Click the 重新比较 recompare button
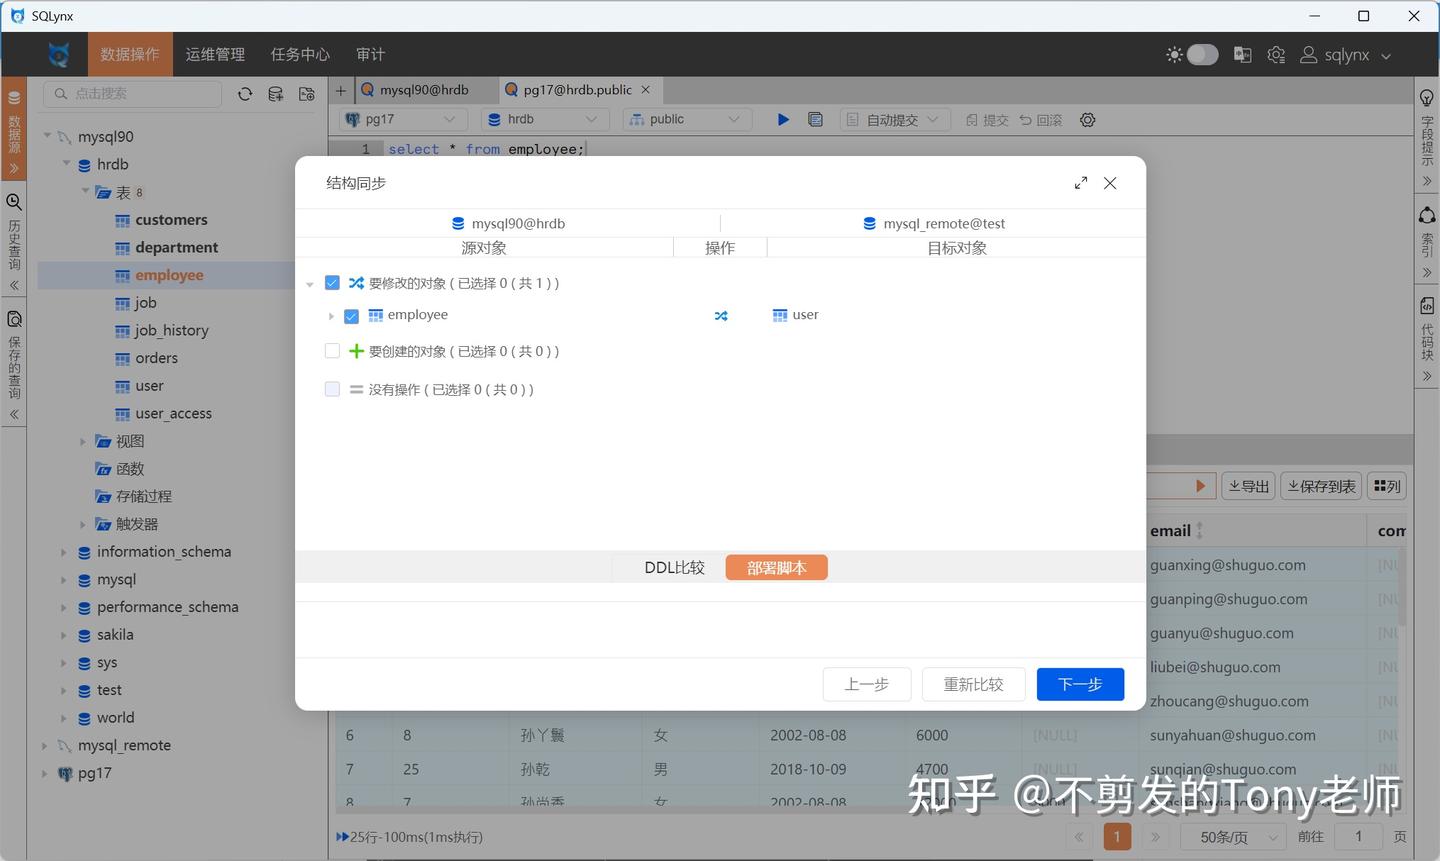This screenshot has height=861, width=1440. pos(973,684)
